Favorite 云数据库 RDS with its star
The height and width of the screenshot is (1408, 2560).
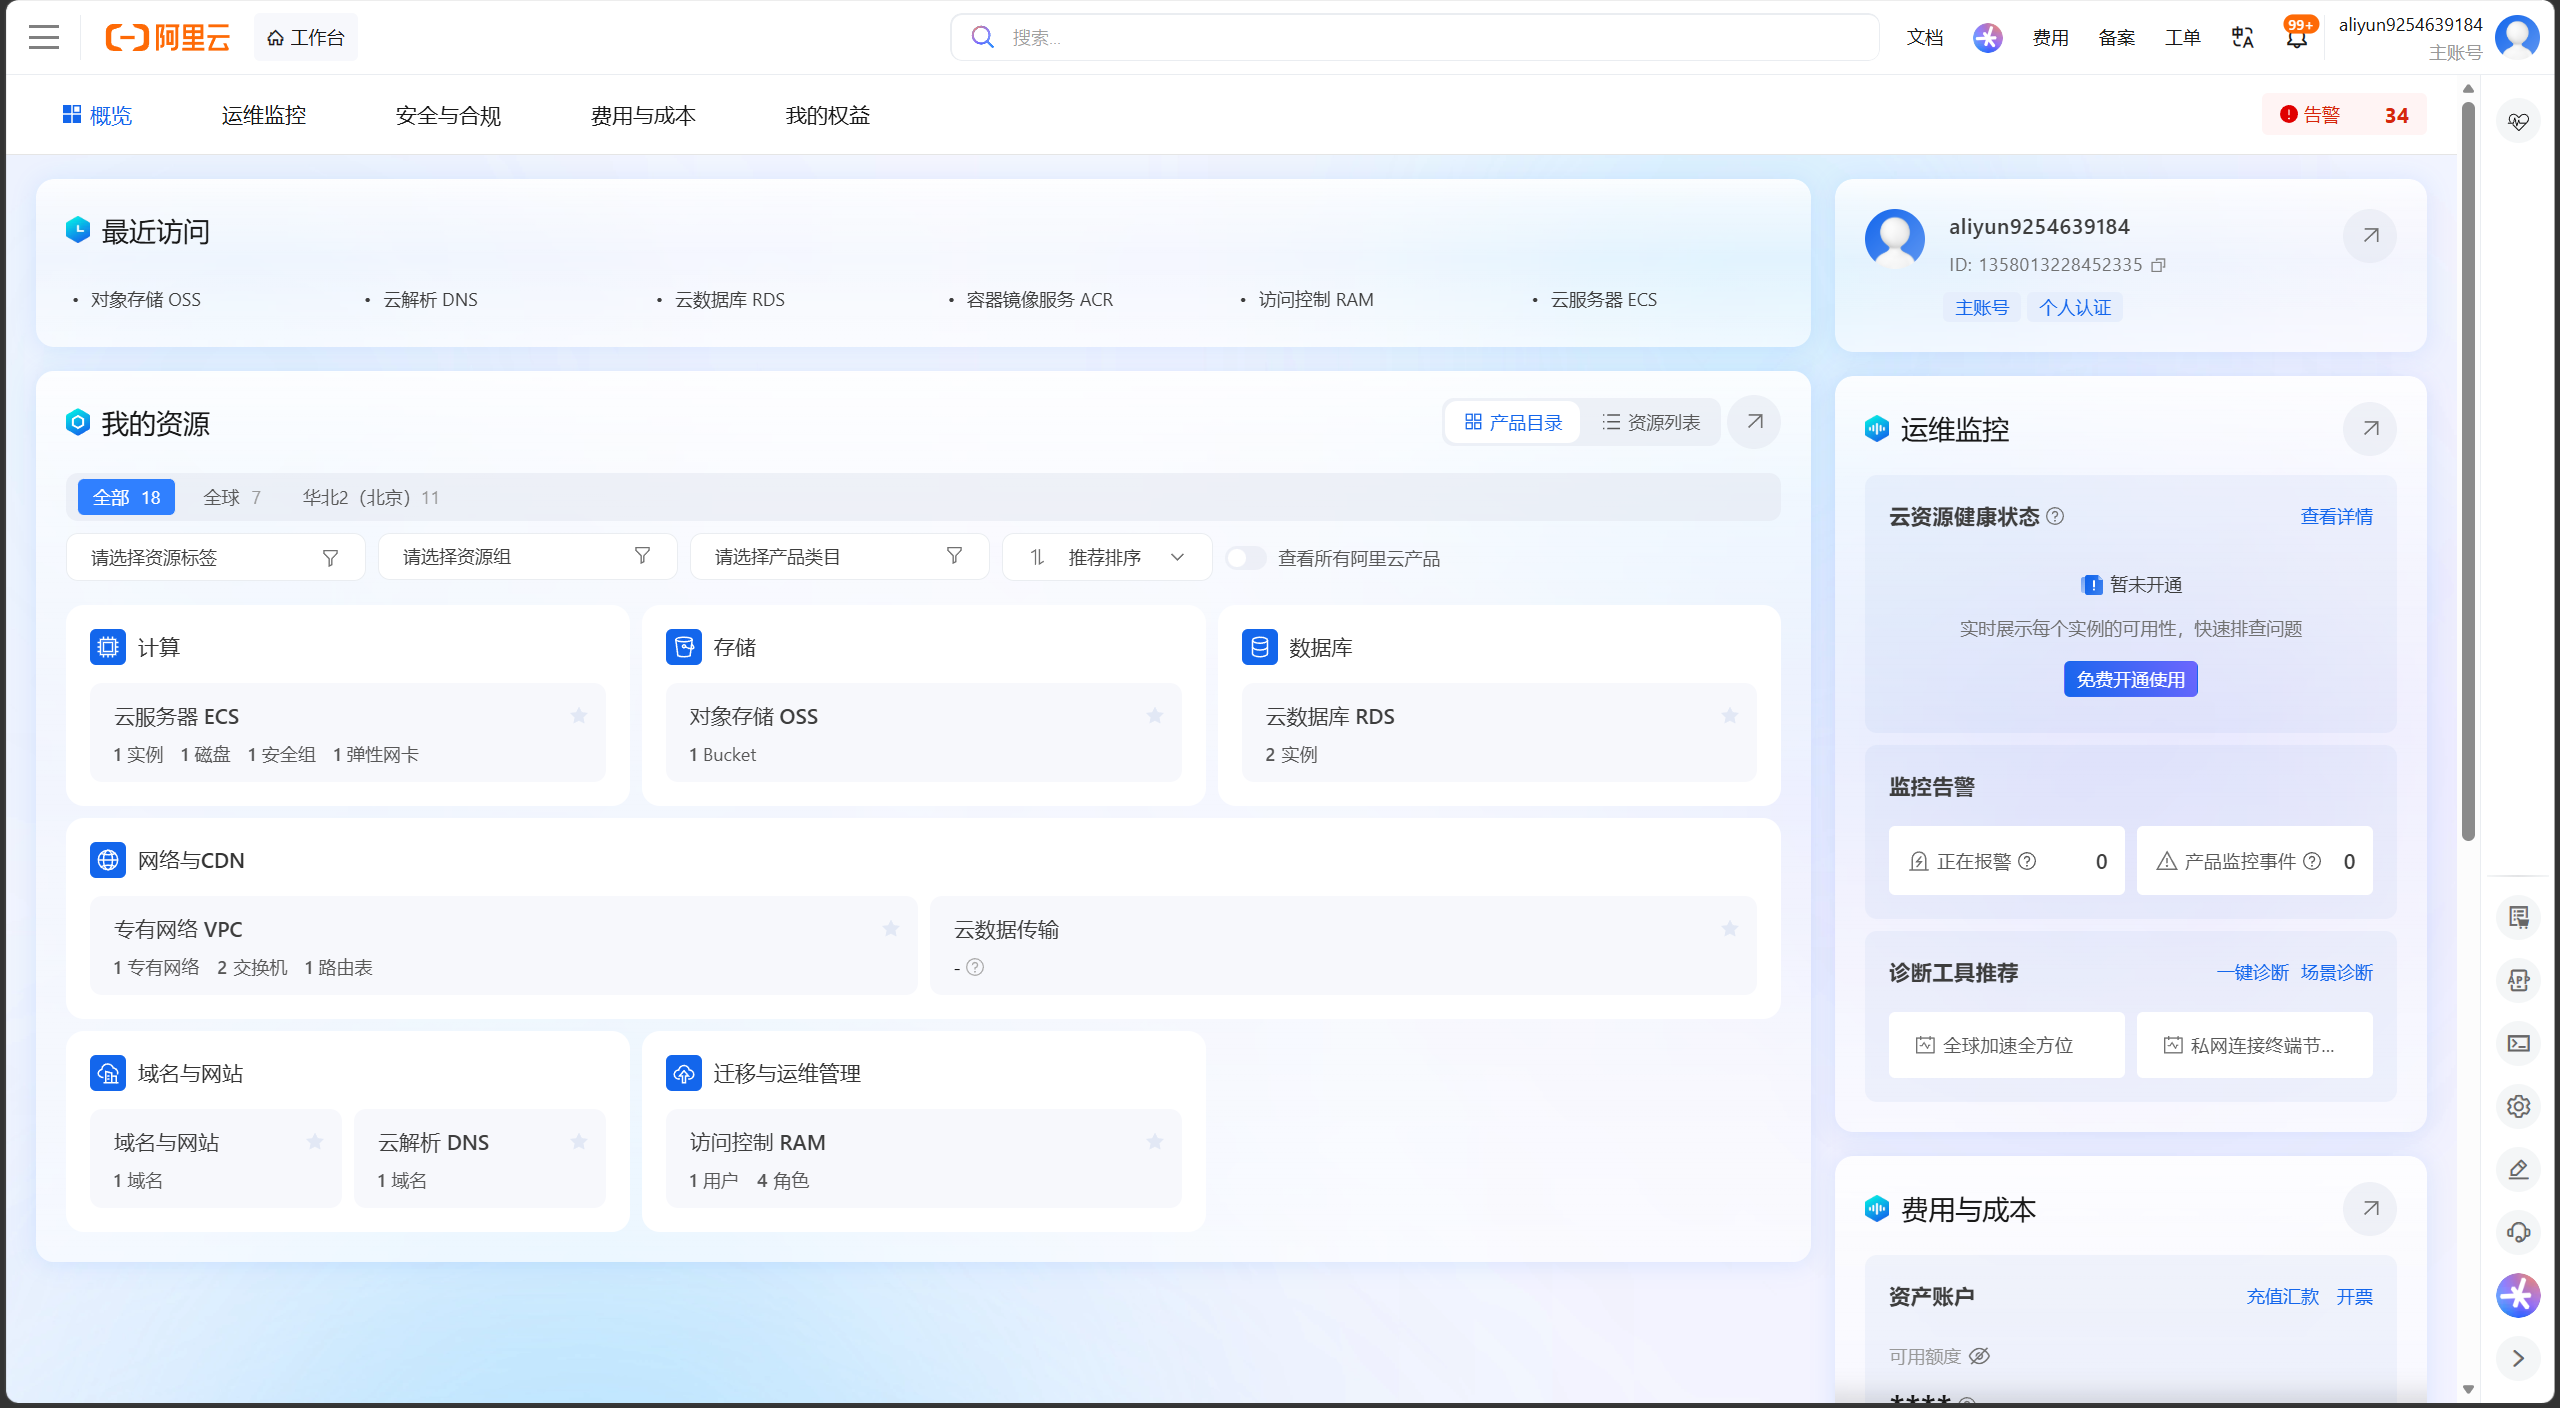point(1730,716)
